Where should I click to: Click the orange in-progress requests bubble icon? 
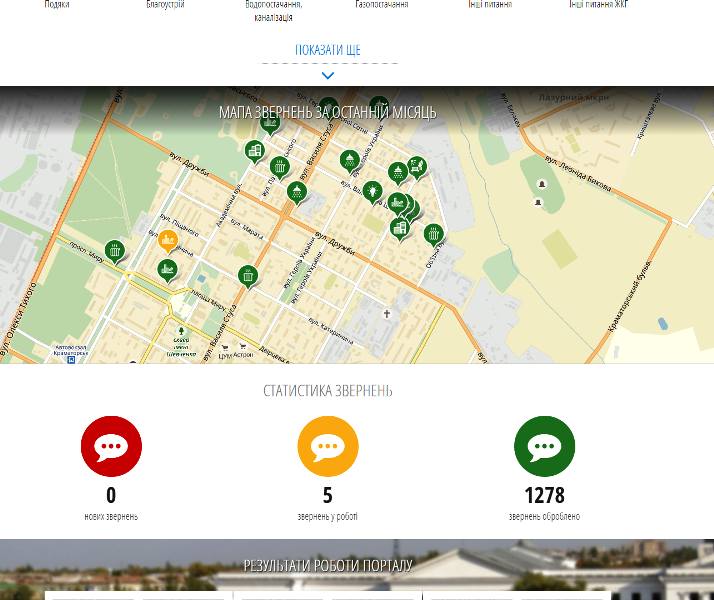[x=328, y=446]
